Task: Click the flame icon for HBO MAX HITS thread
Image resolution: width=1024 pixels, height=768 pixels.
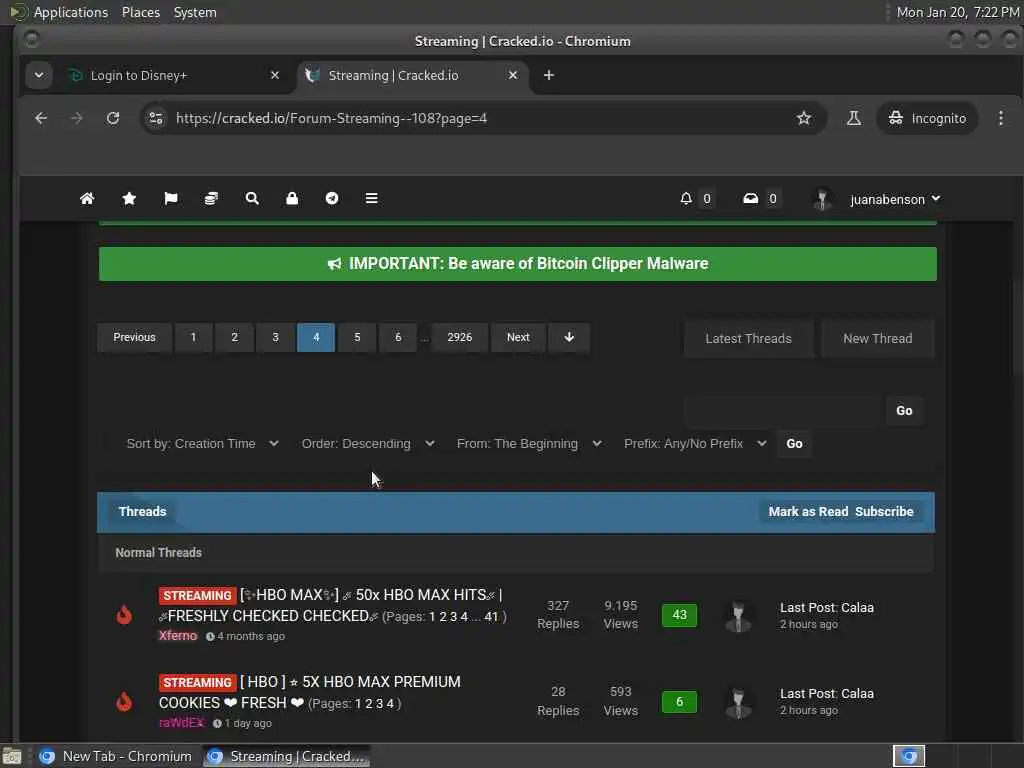Action: pos(124,615)
